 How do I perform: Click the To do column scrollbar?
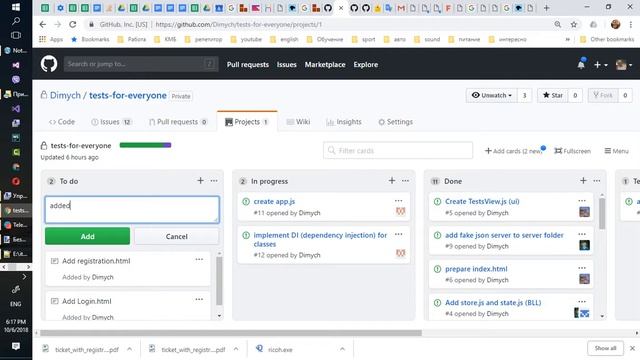tap(219, 281)
